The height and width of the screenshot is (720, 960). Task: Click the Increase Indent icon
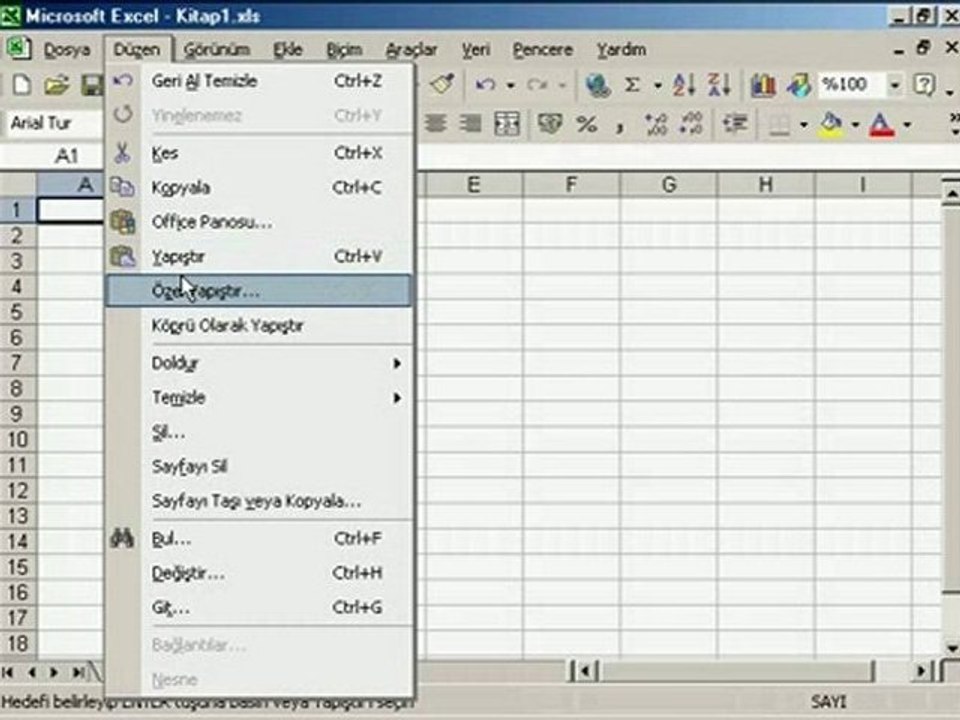coord(735,124)
